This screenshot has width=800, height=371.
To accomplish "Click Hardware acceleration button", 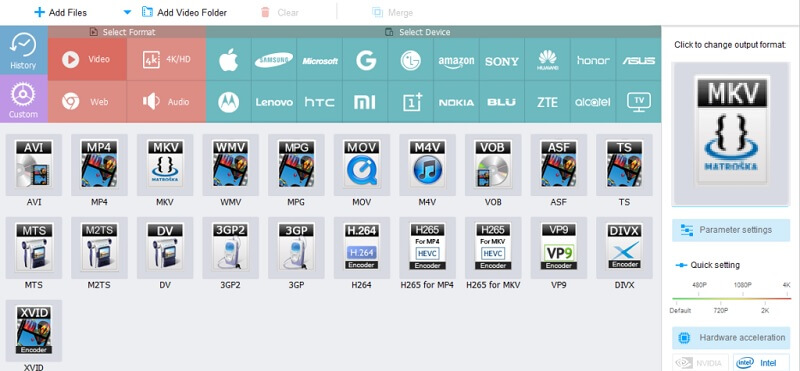I will point(731,337).
